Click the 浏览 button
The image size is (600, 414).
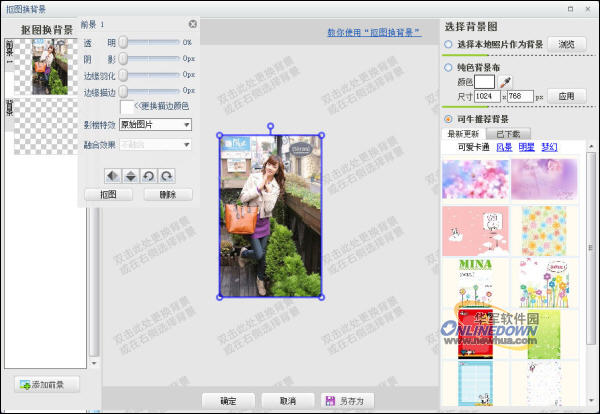click(x=566, y=44)
